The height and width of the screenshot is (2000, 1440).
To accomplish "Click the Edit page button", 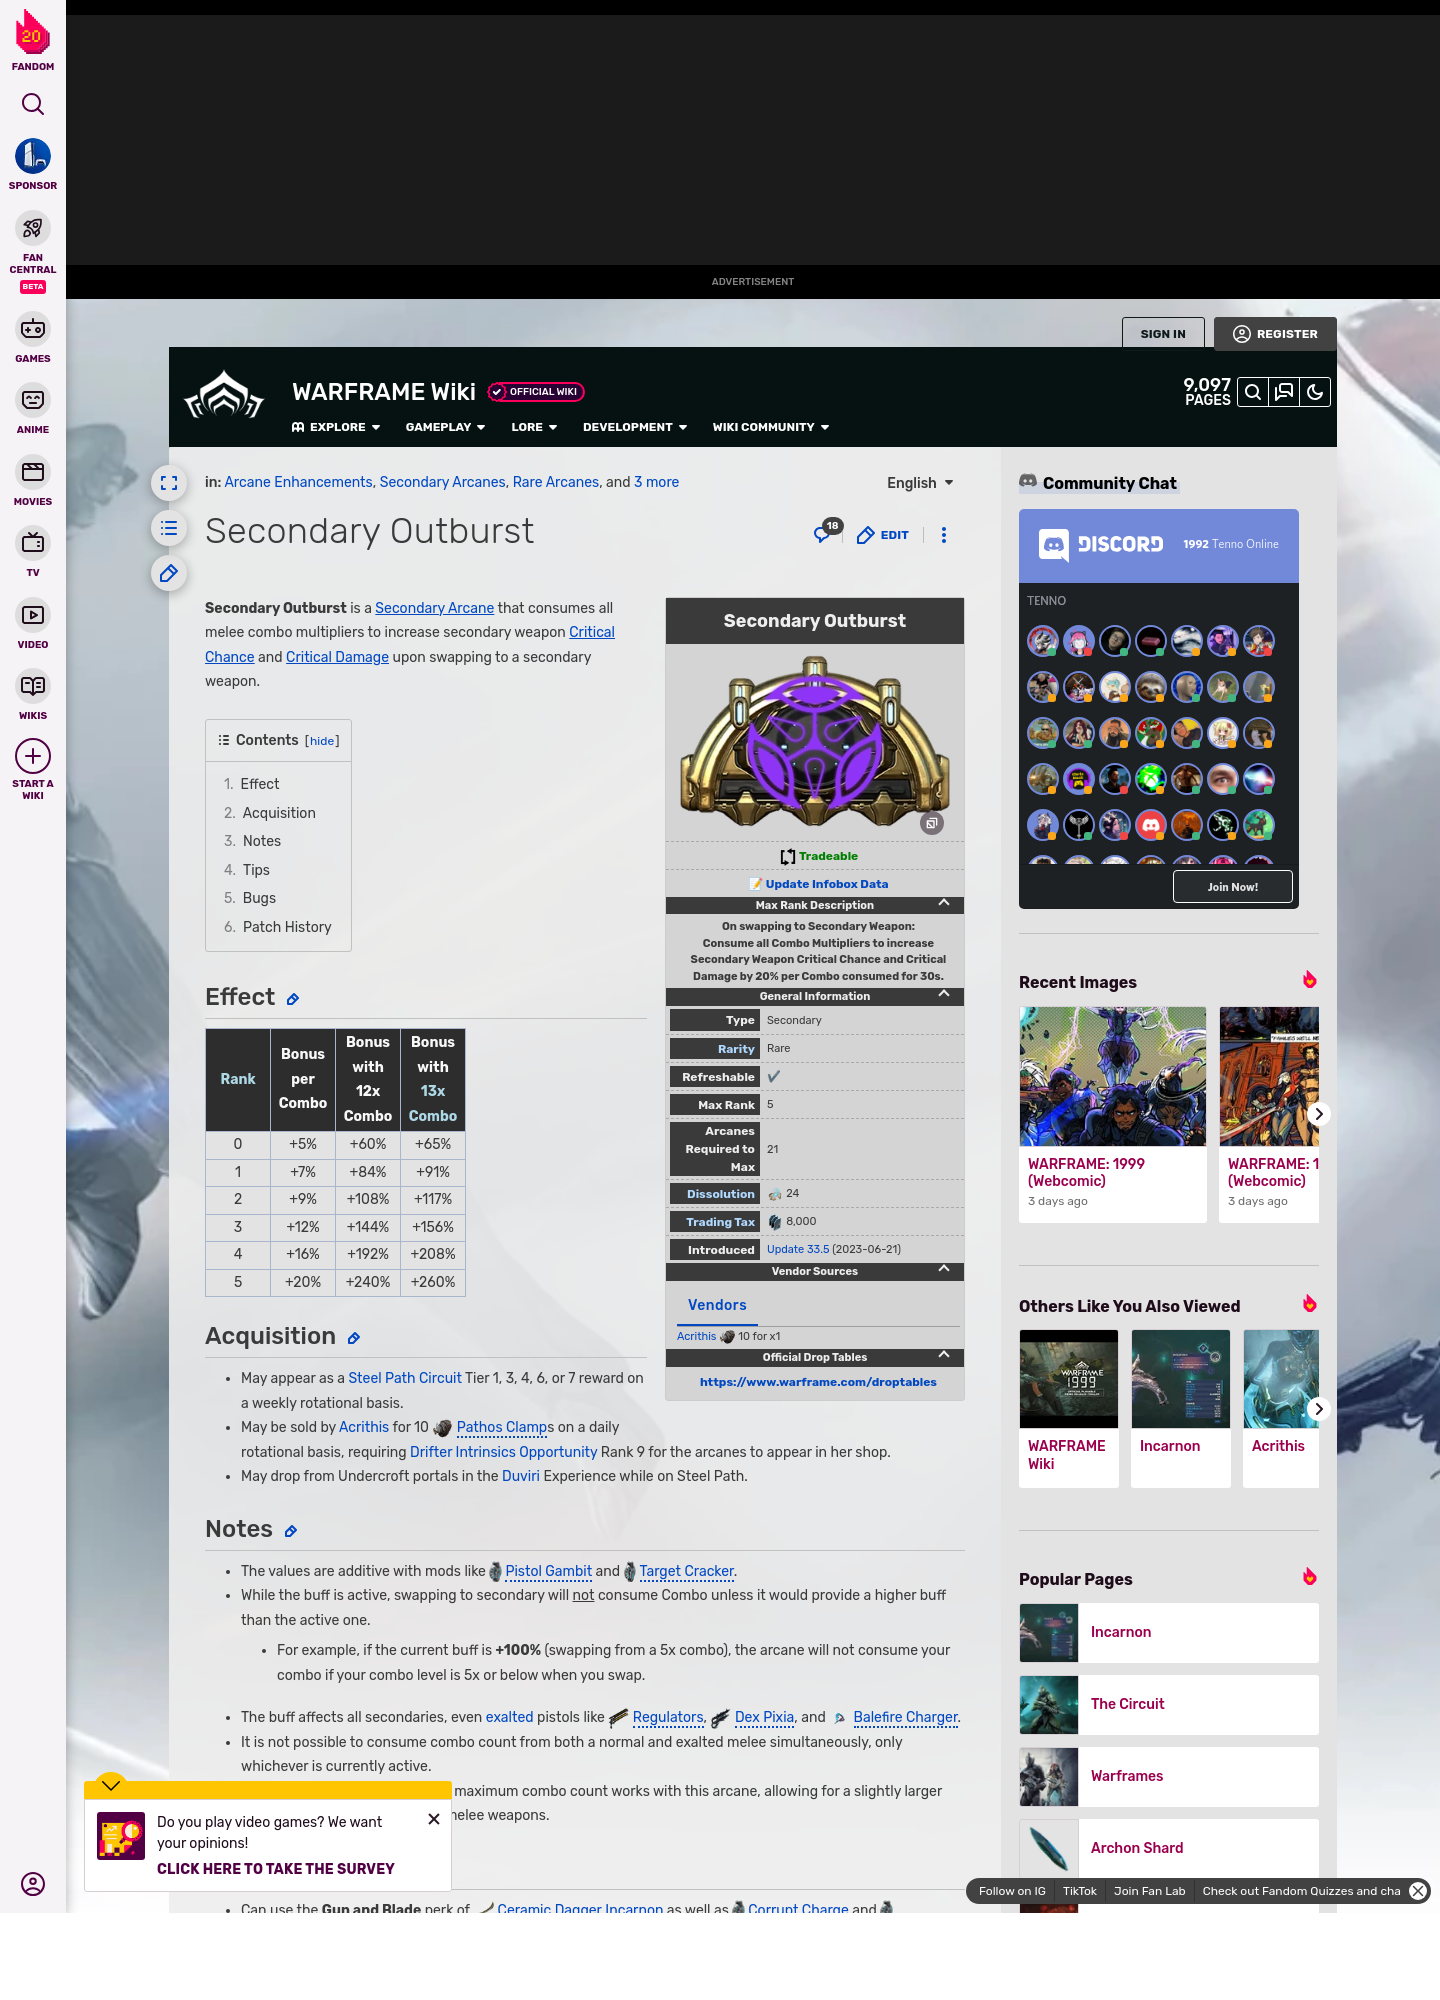I will 883,535.
